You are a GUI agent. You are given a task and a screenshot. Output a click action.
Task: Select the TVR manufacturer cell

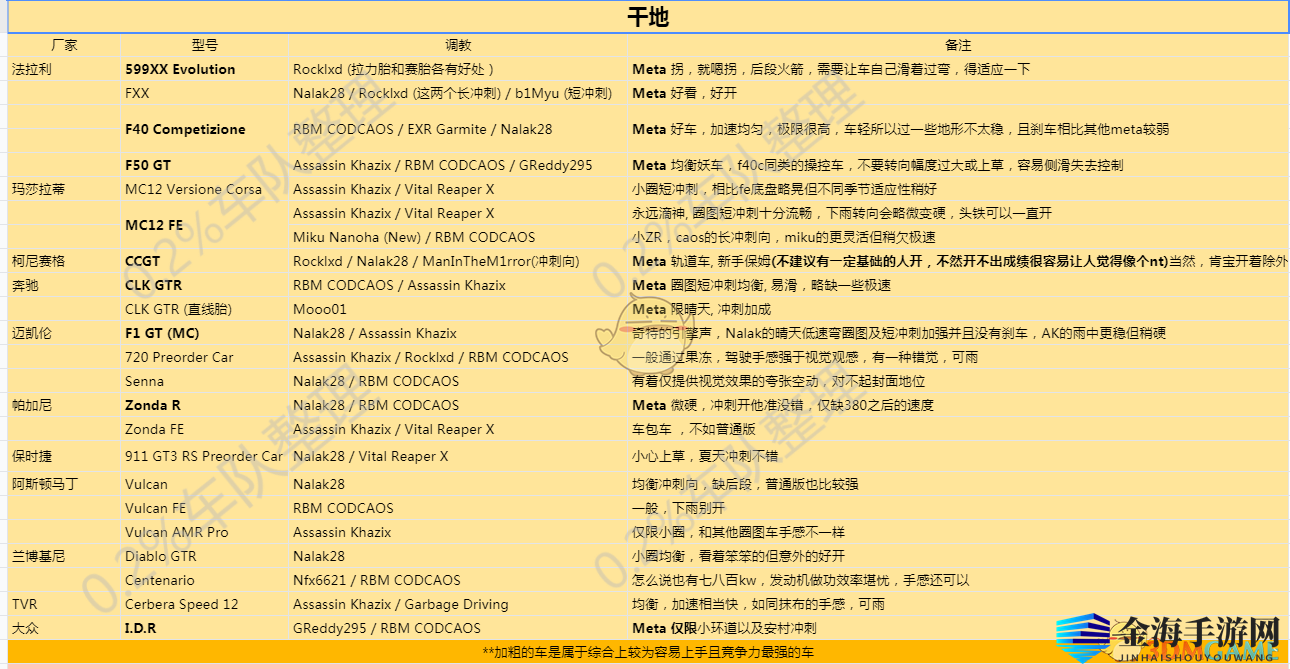click(x=64, y=604)
